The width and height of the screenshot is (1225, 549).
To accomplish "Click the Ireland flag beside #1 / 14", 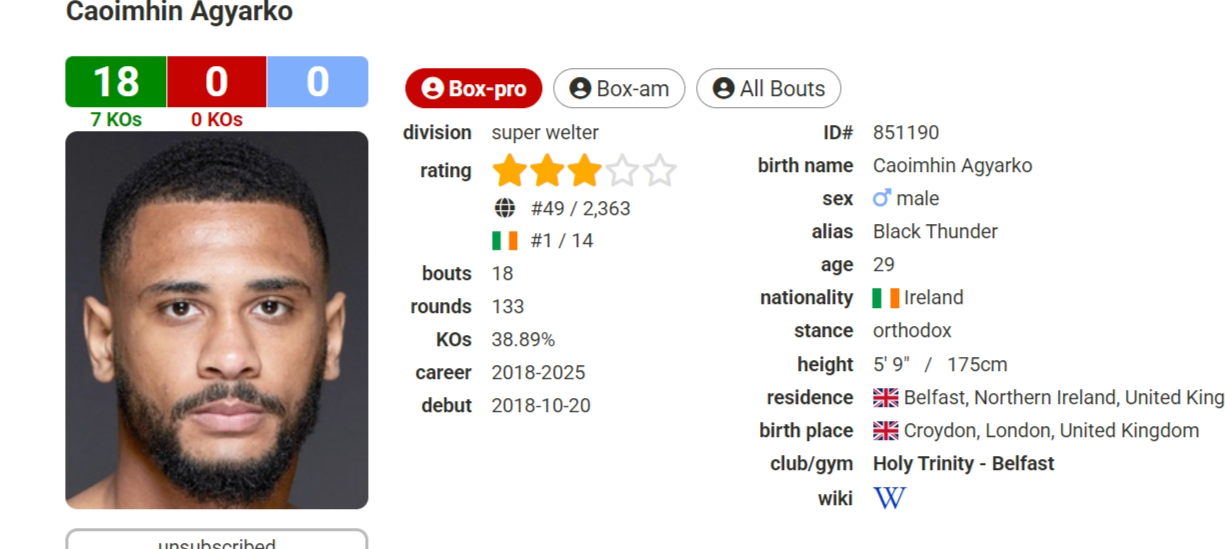I will [x=505, y=241].
